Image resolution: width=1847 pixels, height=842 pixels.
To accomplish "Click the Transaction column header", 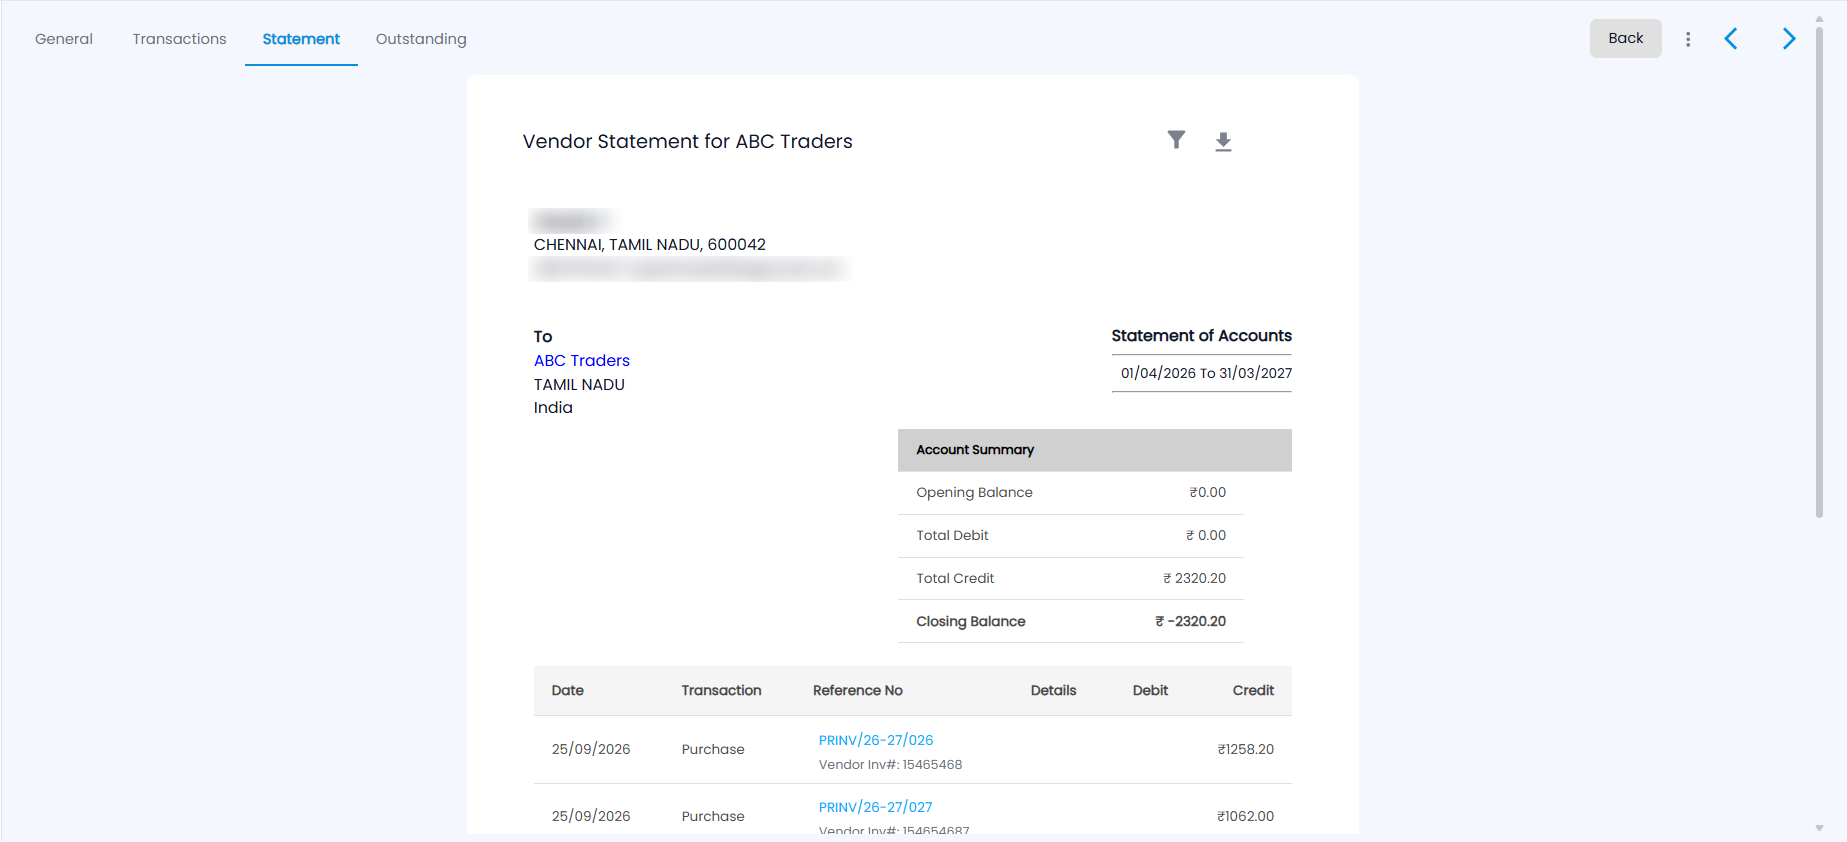I will [x=722, y=690].
